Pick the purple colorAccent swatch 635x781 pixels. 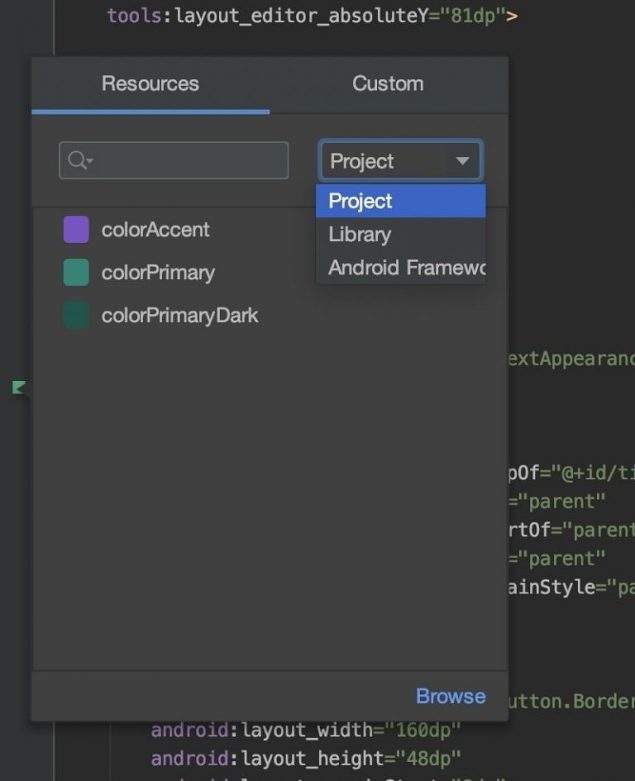(x=76, y=230)
